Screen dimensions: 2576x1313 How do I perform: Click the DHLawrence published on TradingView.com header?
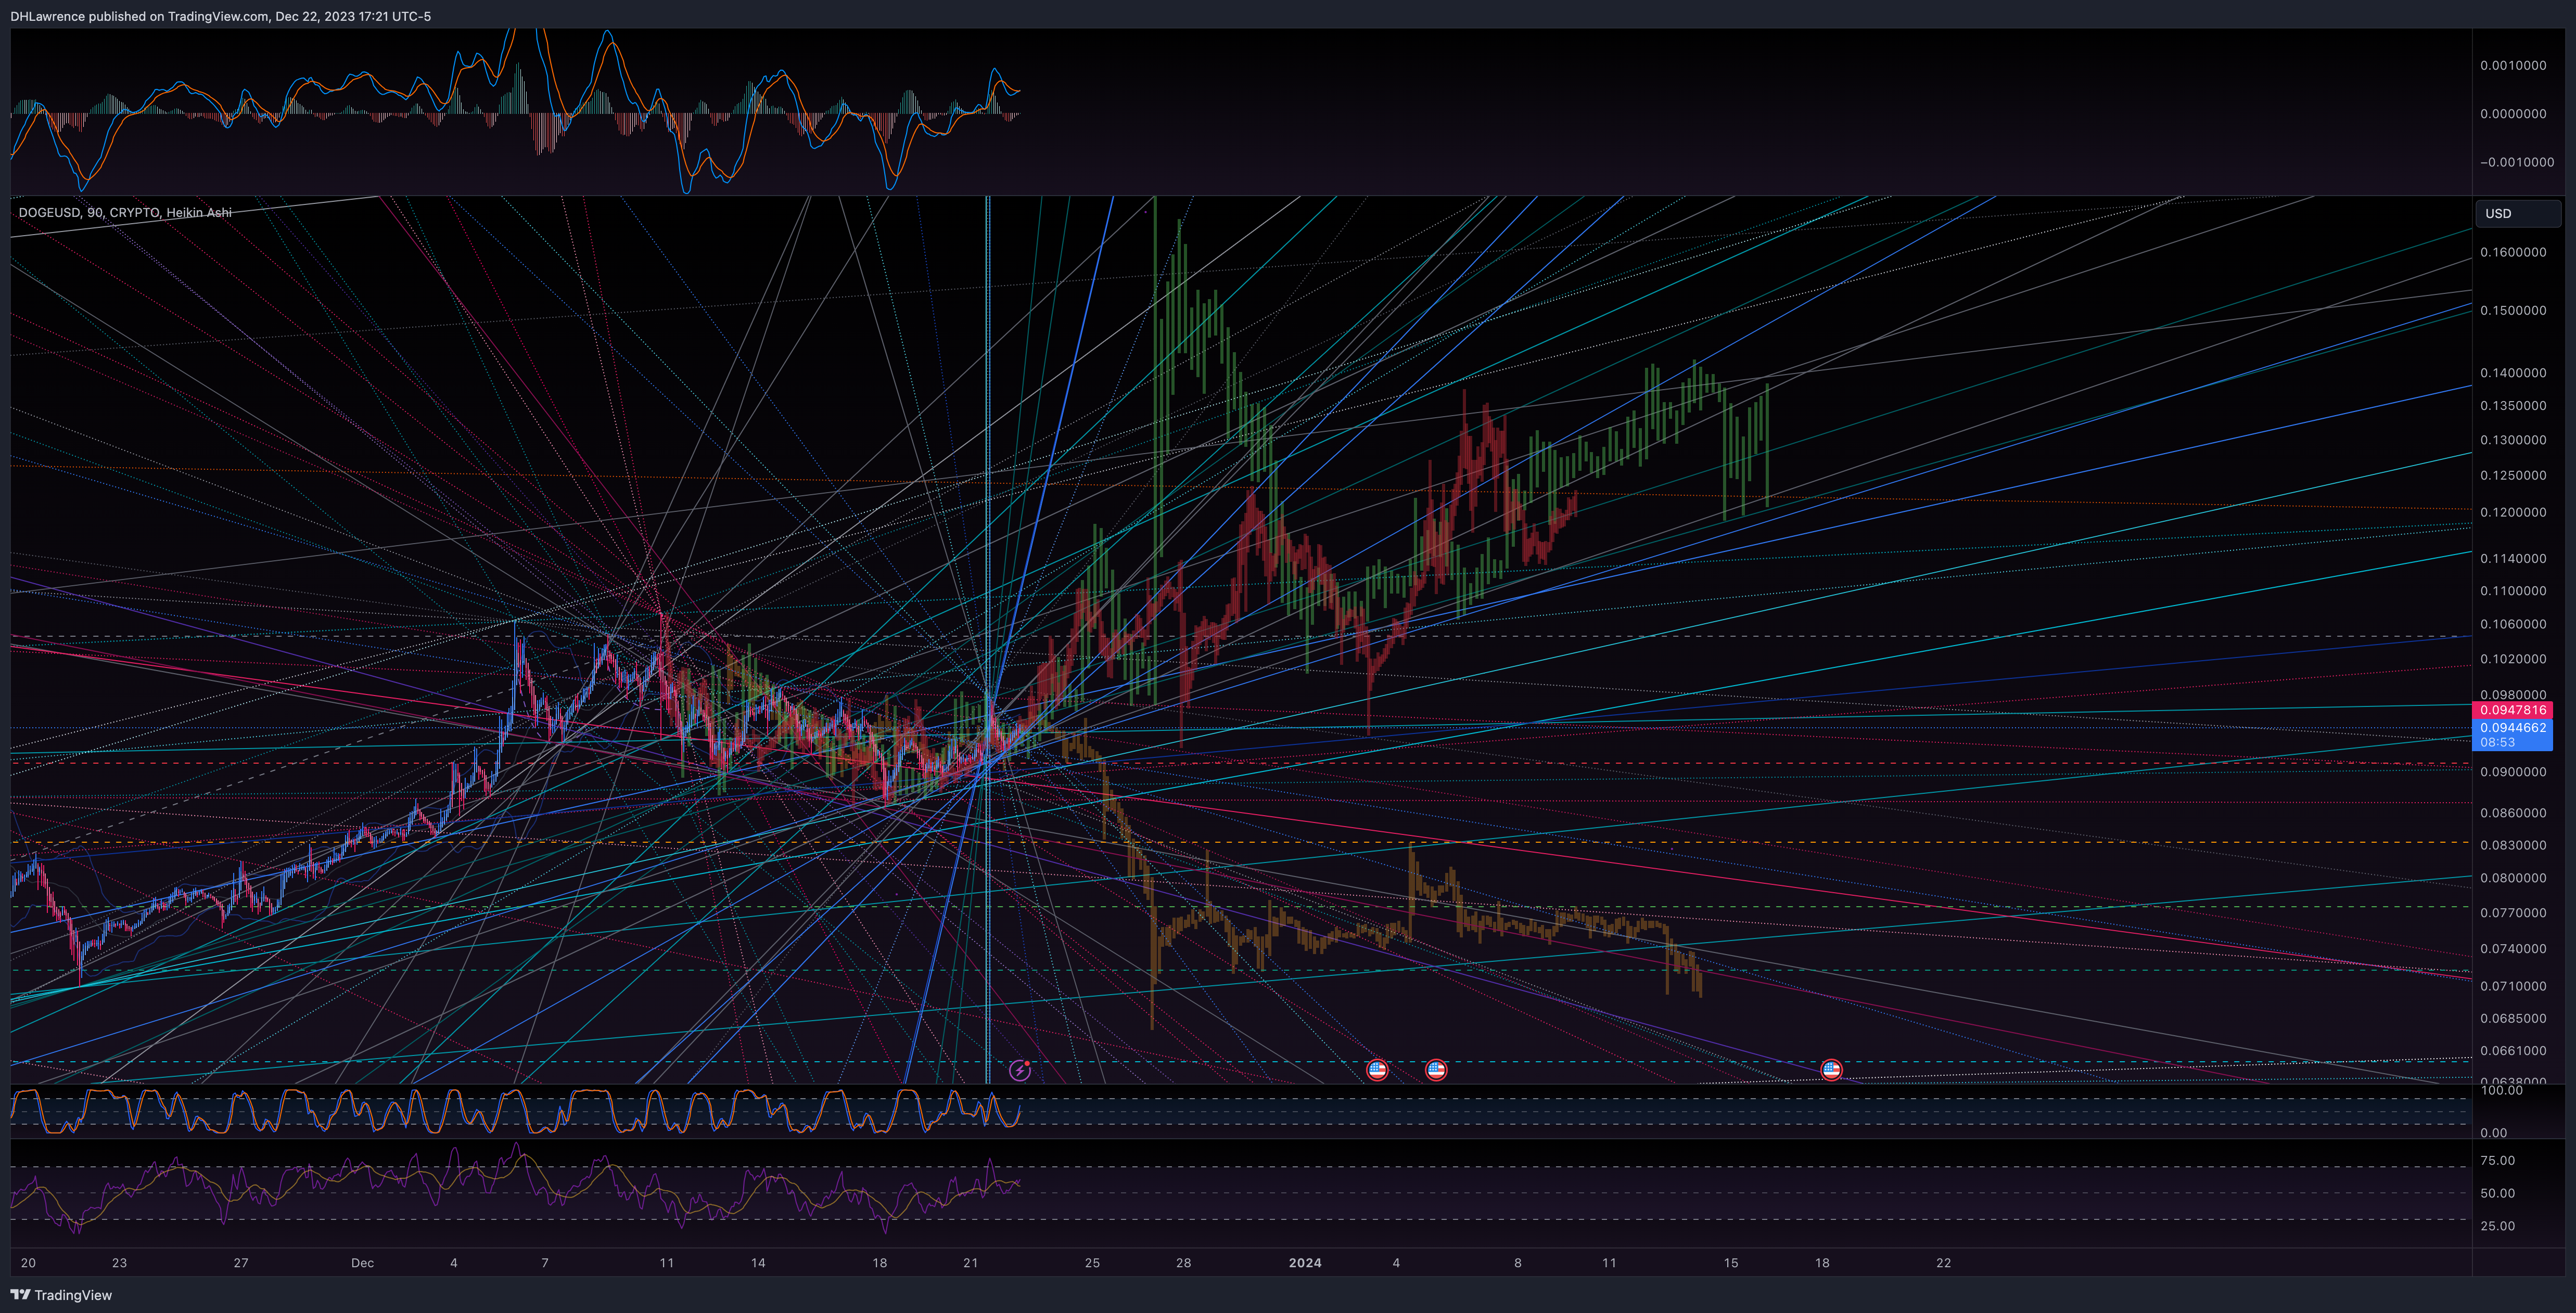coord(220,16)
